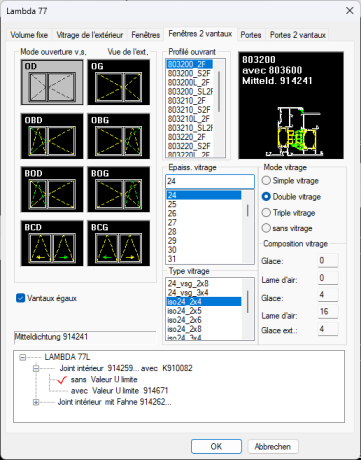Image resolution: width=361 pixels, height=460 pixels.
Task: Collapse Joint intérieur 914259 tree node
Action: [x=36, y=368]
